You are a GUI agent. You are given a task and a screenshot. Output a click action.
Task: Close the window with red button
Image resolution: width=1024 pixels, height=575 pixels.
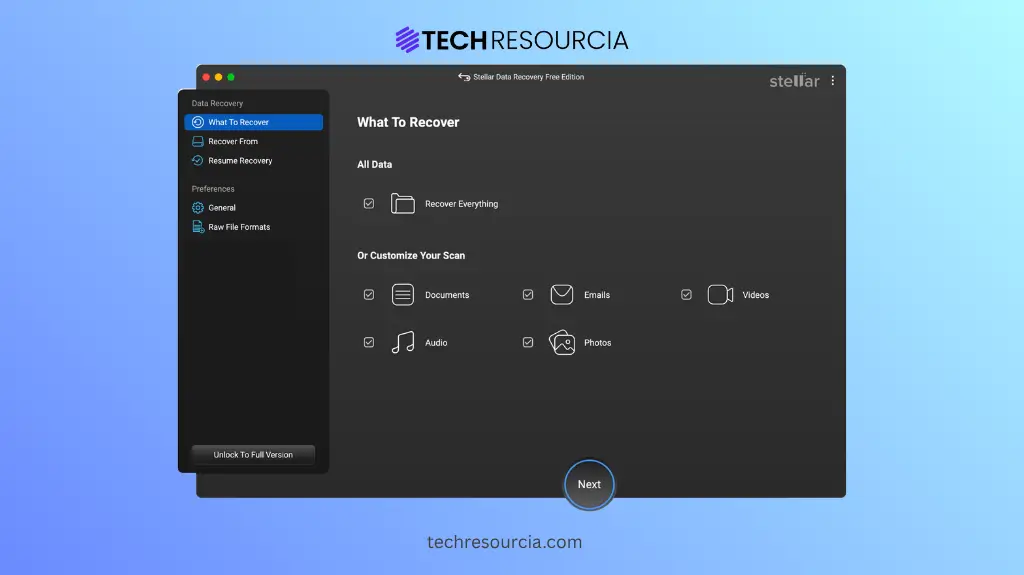pos(206,77)
